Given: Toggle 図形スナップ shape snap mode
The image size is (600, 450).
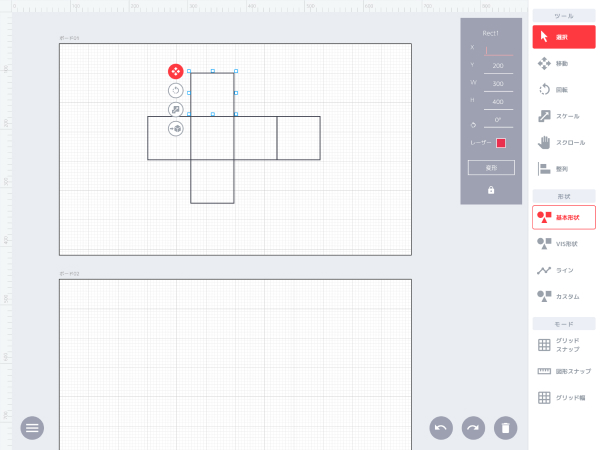Looking at the screenshot, I should point(563,371).
